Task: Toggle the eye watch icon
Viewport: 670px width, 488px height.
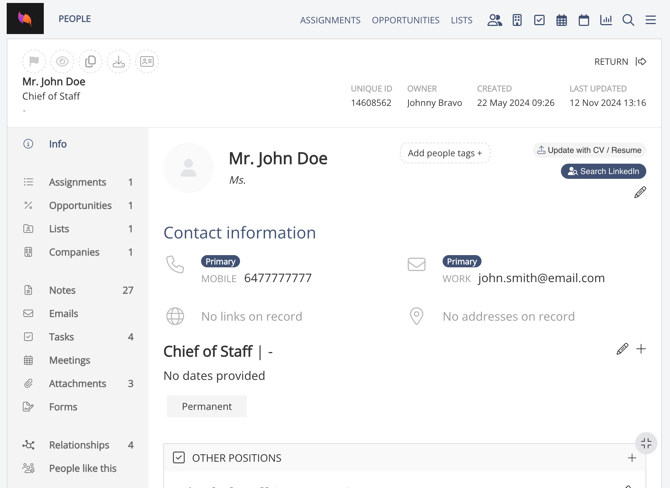Action: (62, 62)
